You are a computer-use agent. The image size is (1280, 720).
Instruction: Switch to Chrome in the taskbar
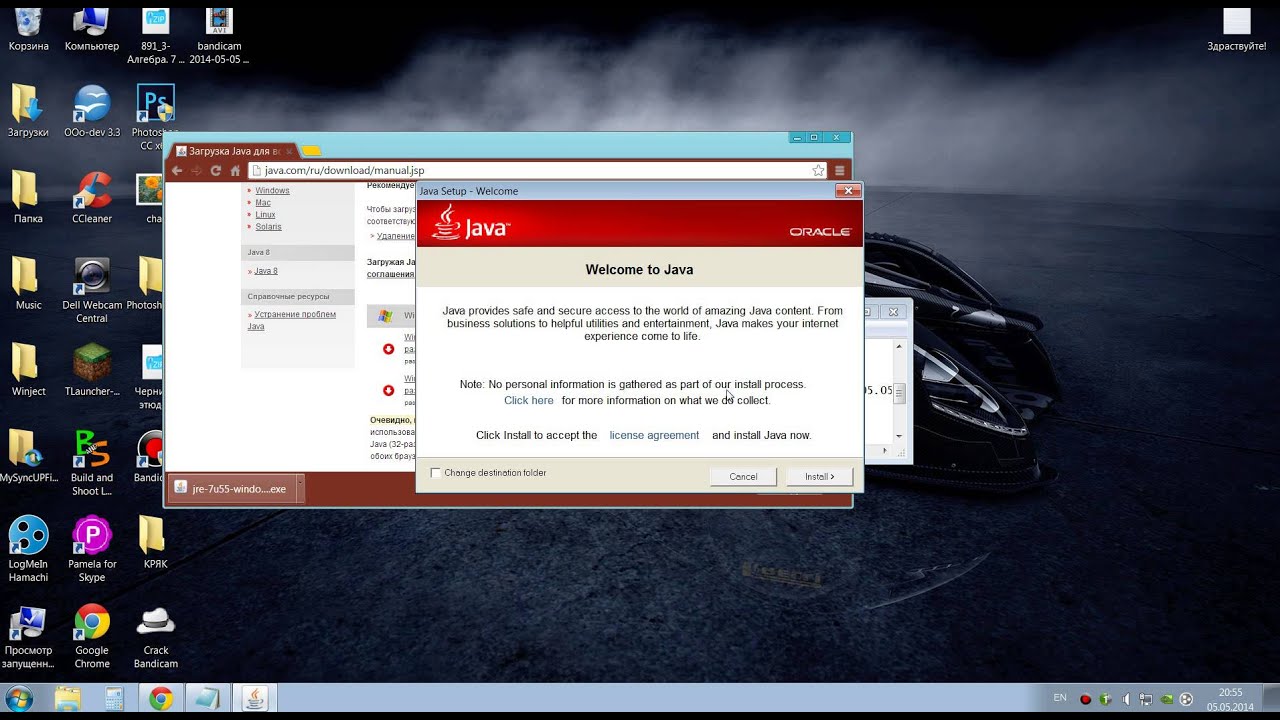(x=161, y=698)
